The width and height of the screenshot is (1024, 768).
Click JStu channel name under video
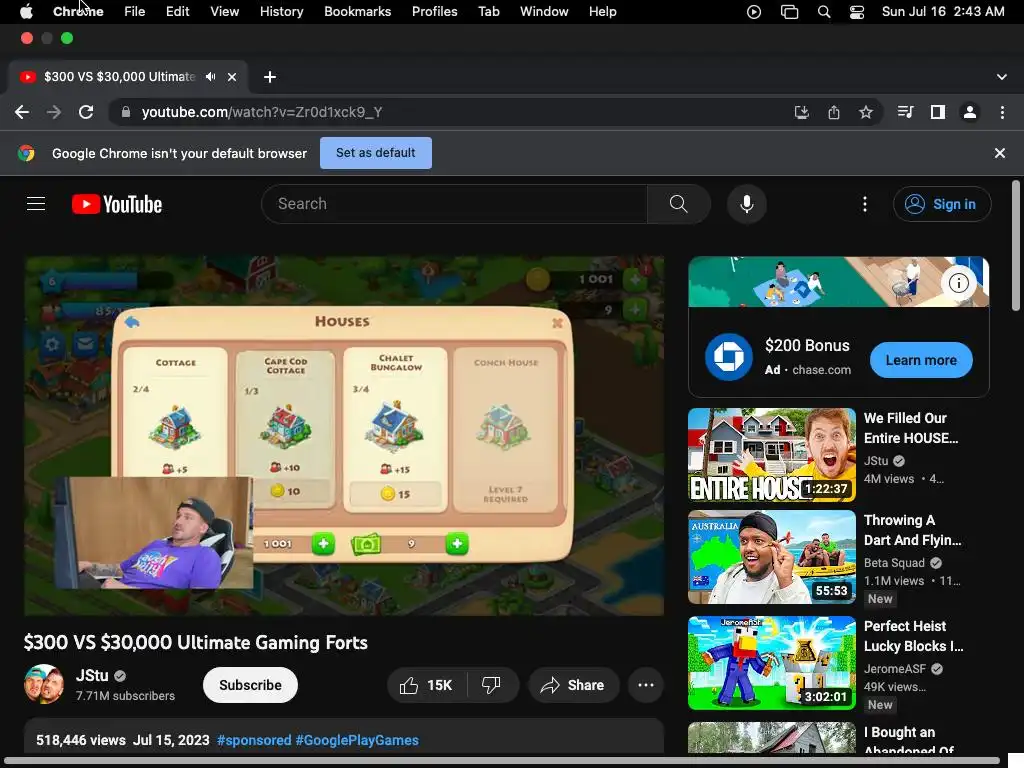click(x=92, y=675)
